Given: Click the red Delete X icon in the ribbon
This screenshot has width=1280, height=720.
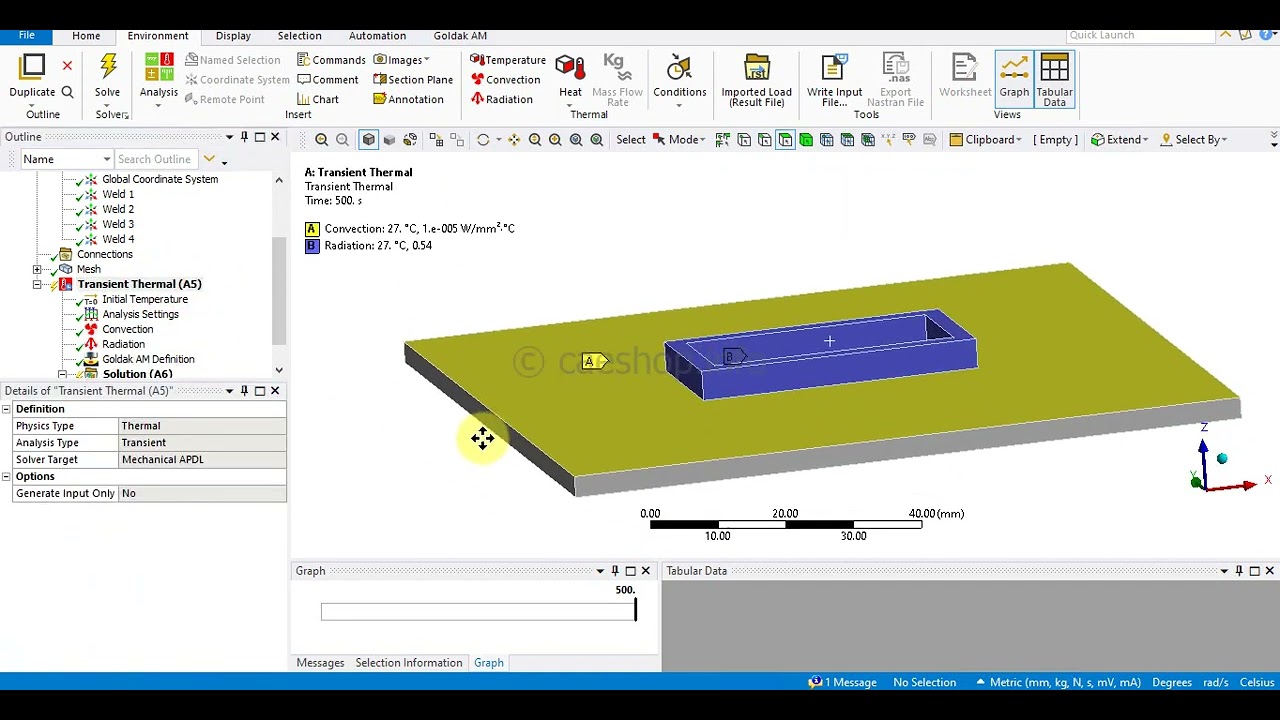Looking at the screenshot, I should [67, 66].
